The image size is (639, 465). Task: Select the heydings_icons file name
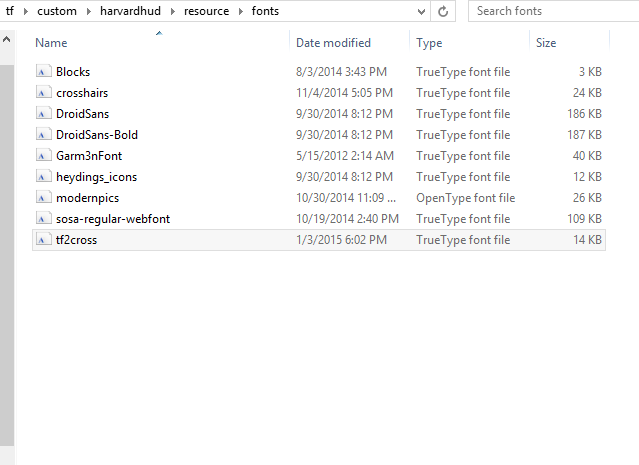tap(97, 177)
